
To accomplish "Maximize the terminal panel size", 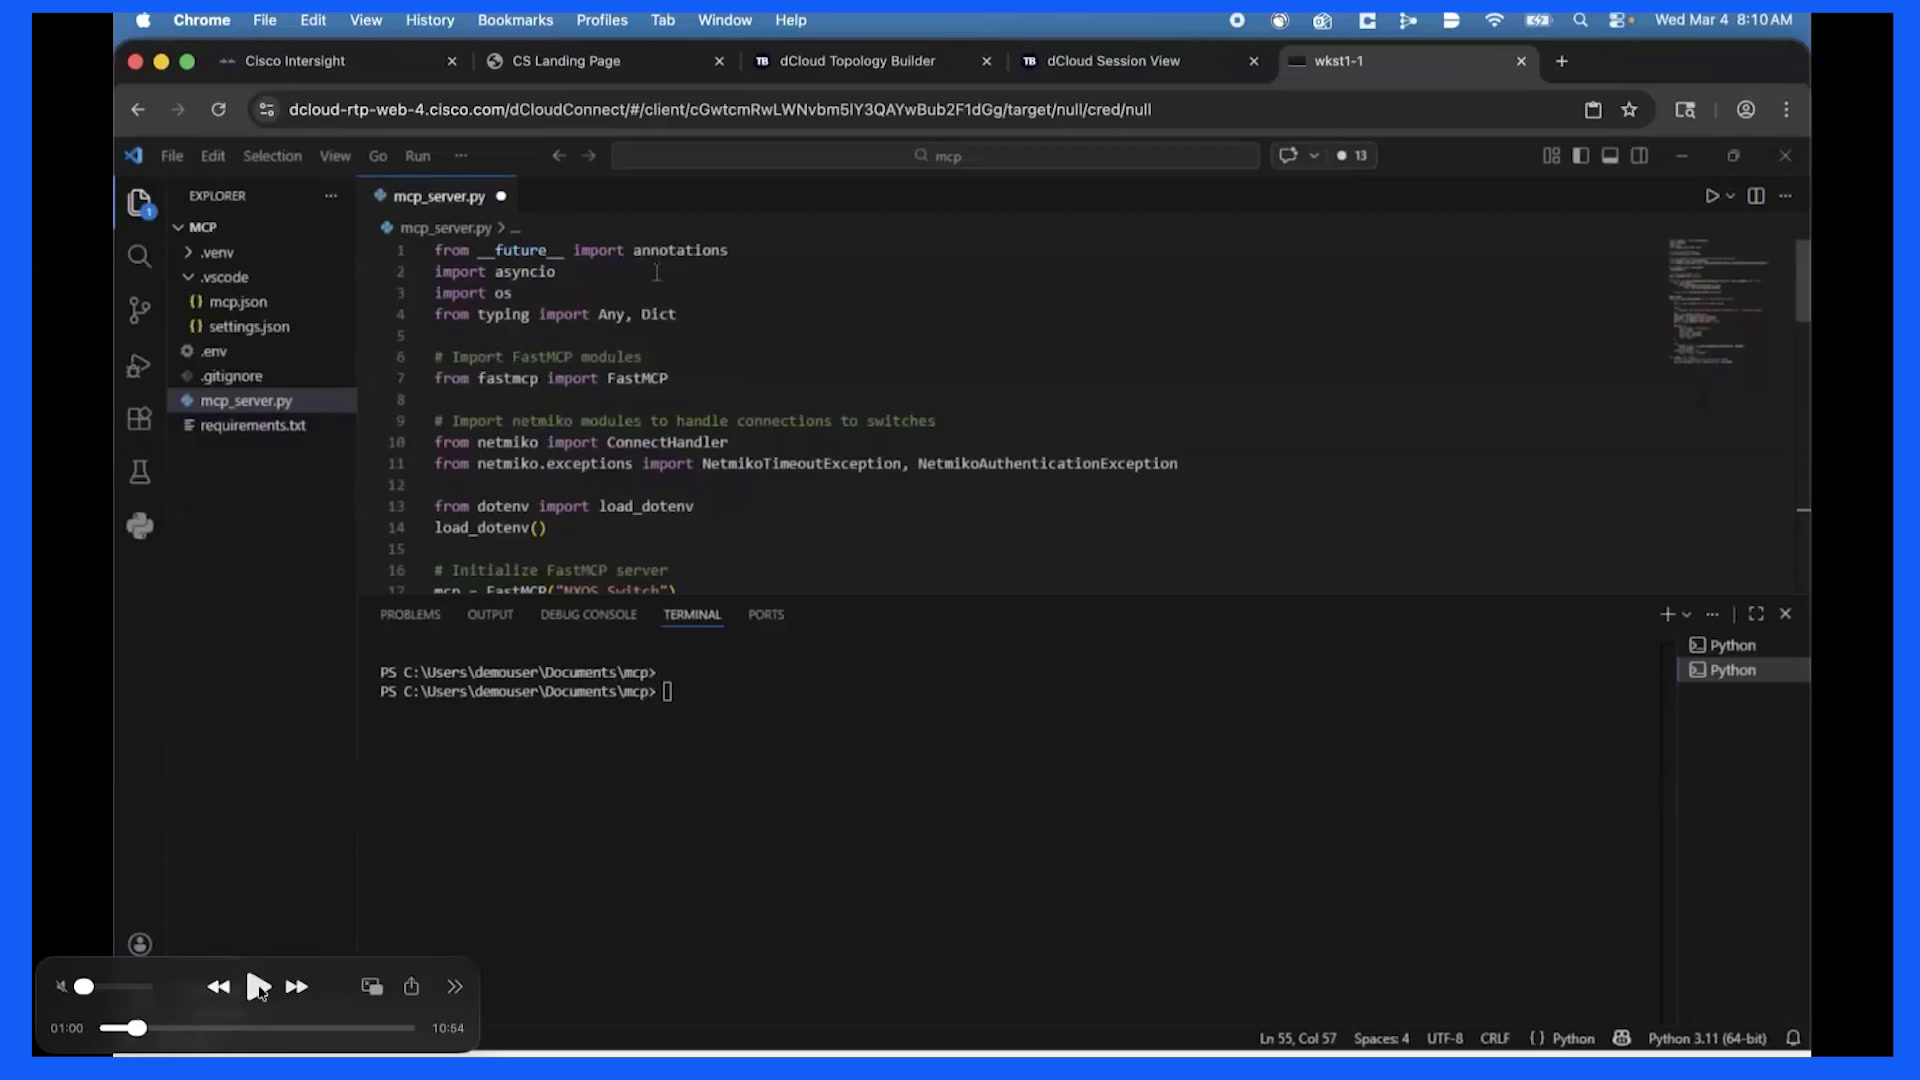I will (x=1756, y=614).
